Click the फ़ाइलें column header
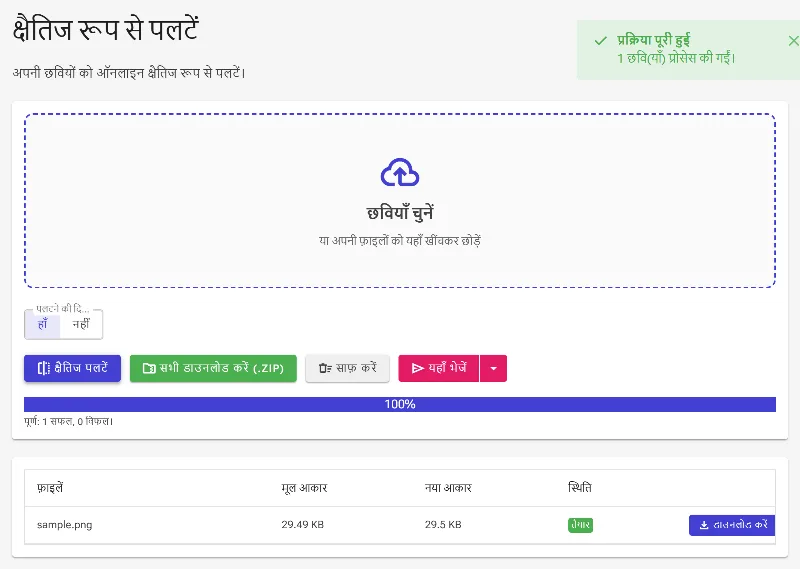Viewport: 800px width, 569px height. coord(50,488)
